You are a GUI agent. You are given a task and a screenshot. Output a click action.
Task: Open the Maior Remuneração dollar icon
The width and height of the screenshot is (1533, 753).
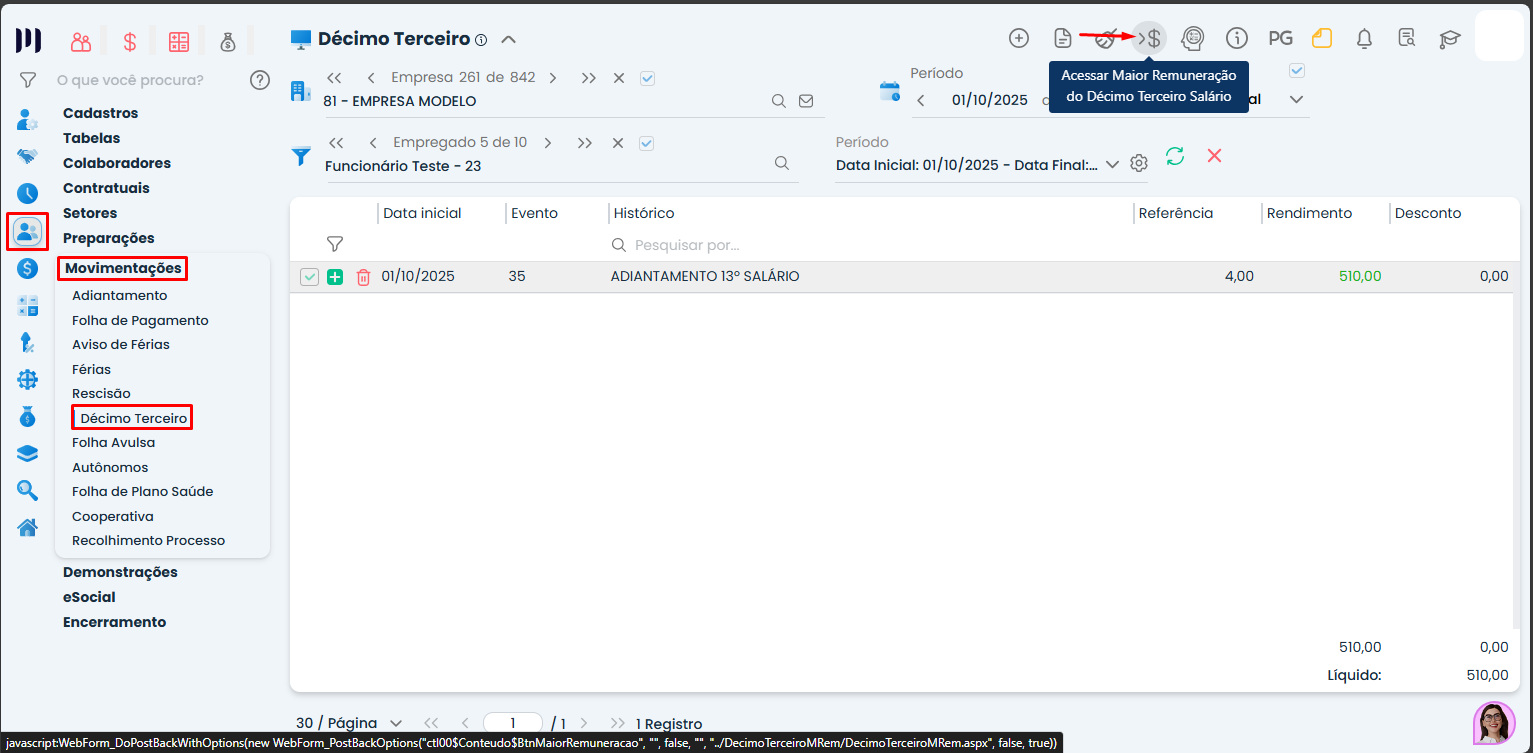click(x=1149, y=38)
